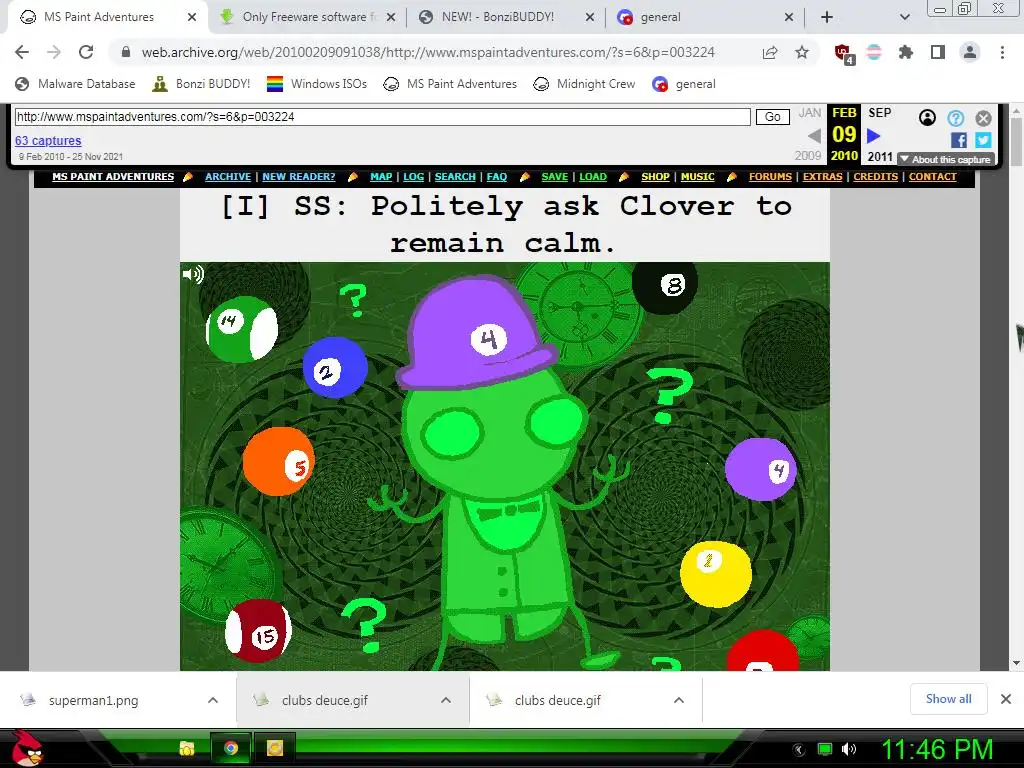This screenshot has height=768, width=1024.
Task: Click SAVE in the site nav
Action: coord(554,177)
